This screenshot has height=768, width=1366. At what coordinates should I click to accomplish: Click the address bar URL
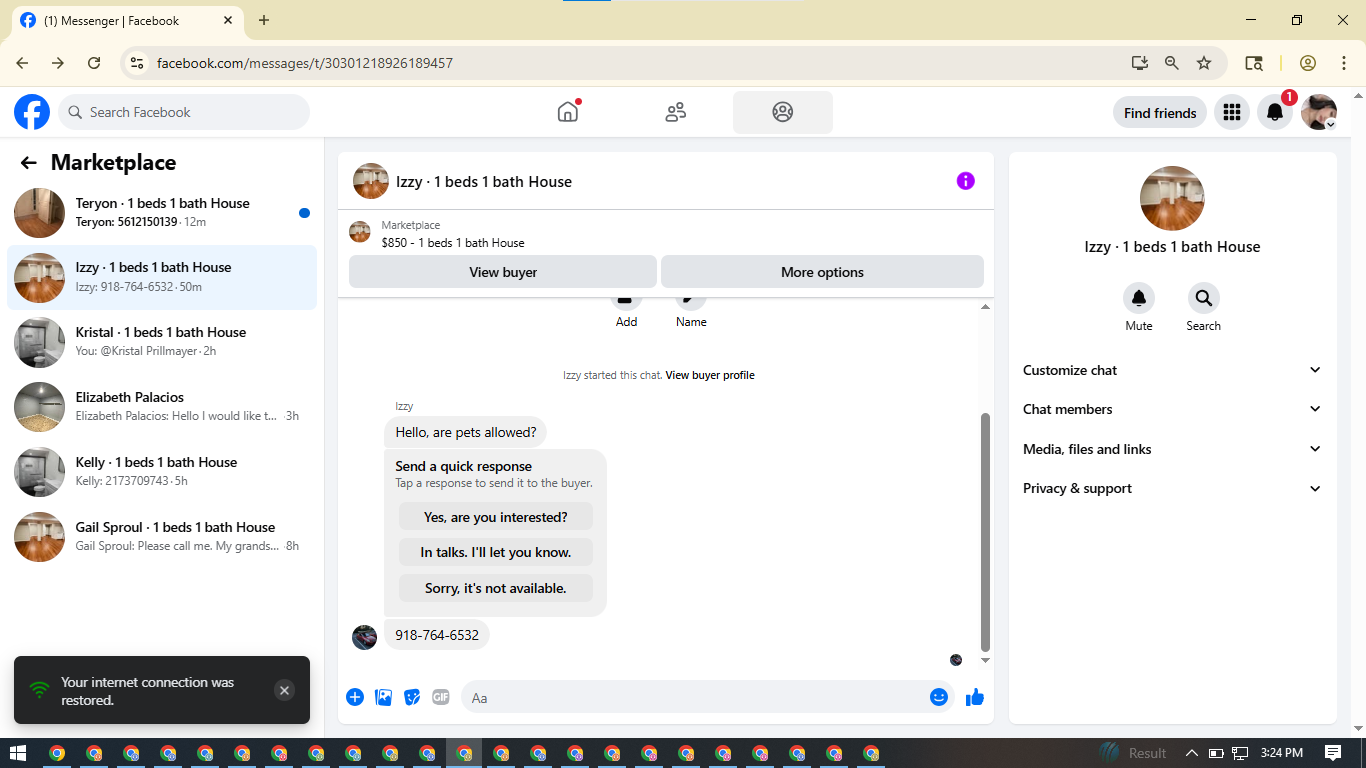[x=305, y=63]
